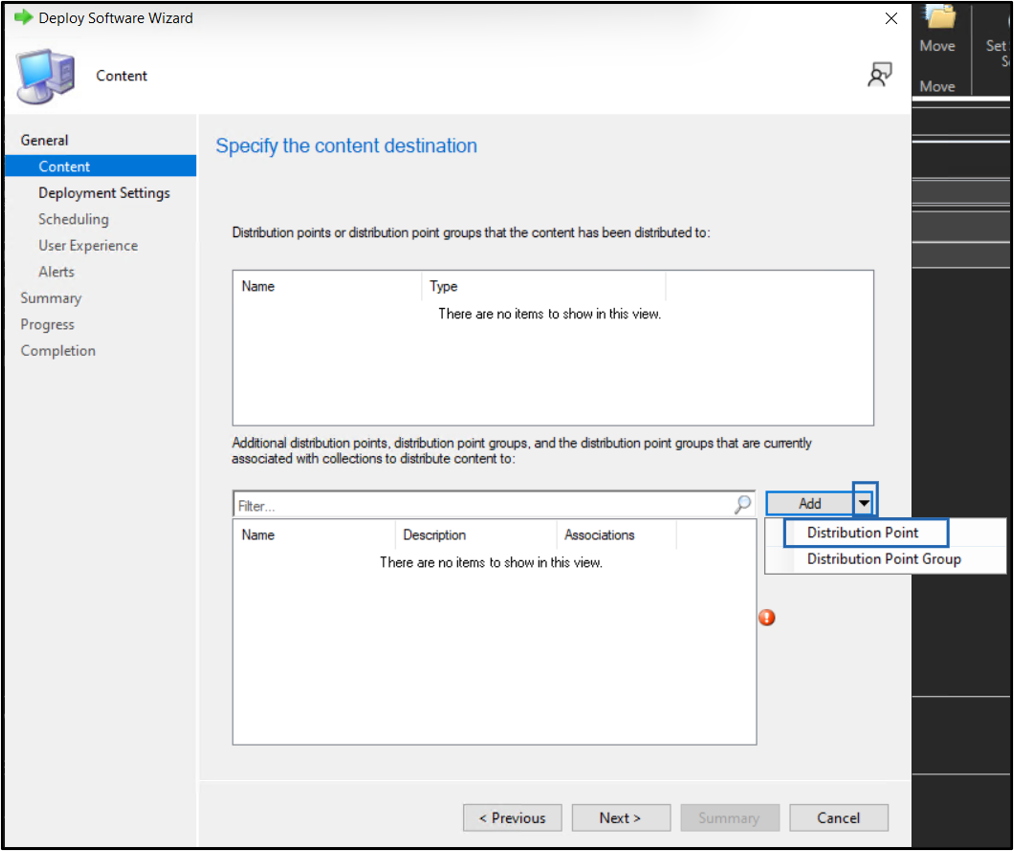Click the Move folder icon in background ribbon
1014x851 pixels.
click(x=938, y=17)
